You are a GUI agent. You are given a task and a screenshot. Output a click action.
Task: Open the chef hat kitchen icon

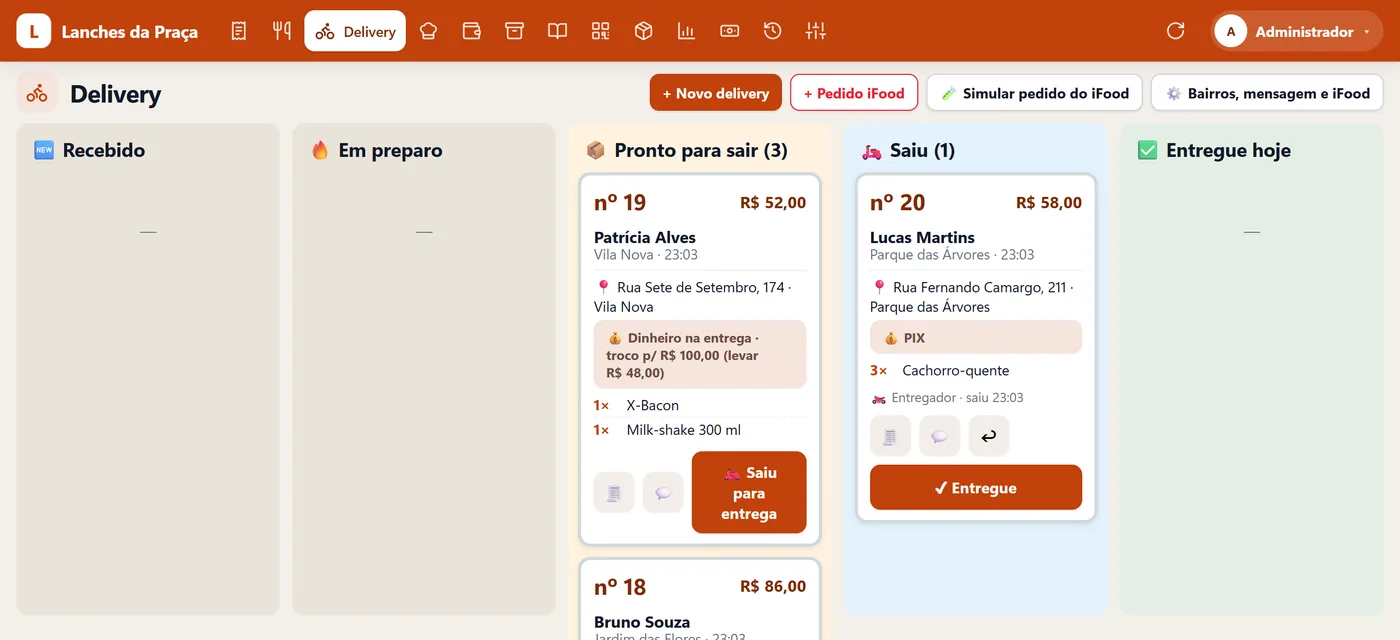click(x=428, y=31)
